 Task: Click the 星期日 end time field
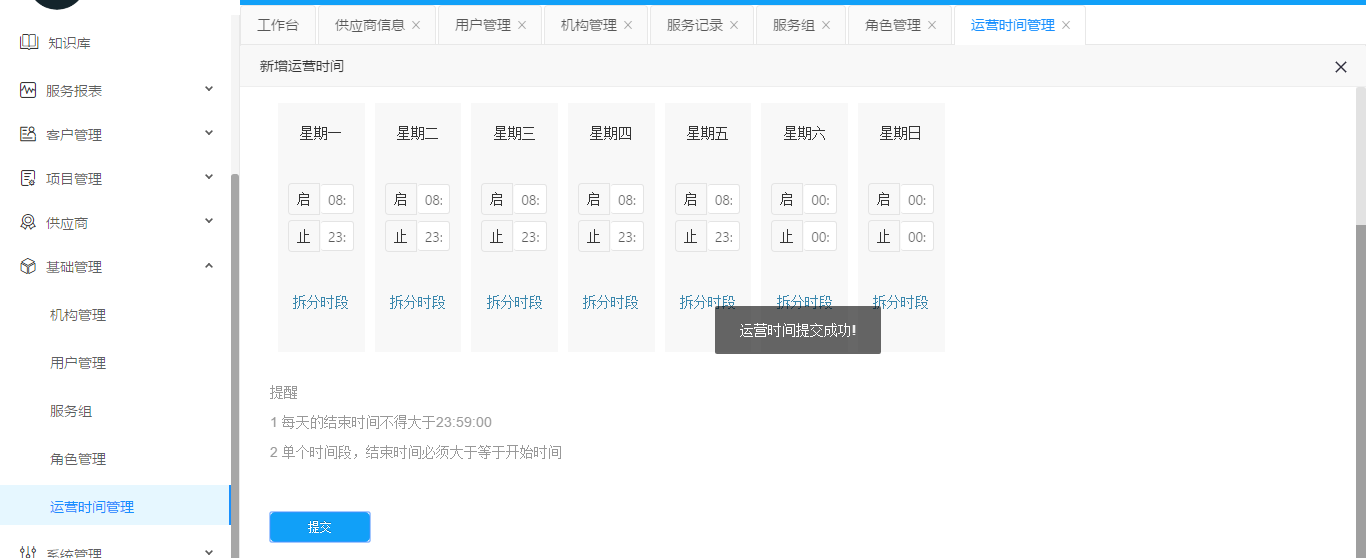(x=916, y=237)
